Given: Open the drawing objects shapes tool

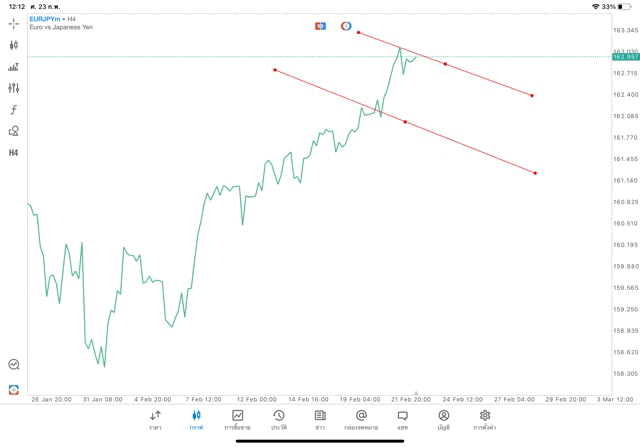Looking at the screenshot, I should [14, 131].
